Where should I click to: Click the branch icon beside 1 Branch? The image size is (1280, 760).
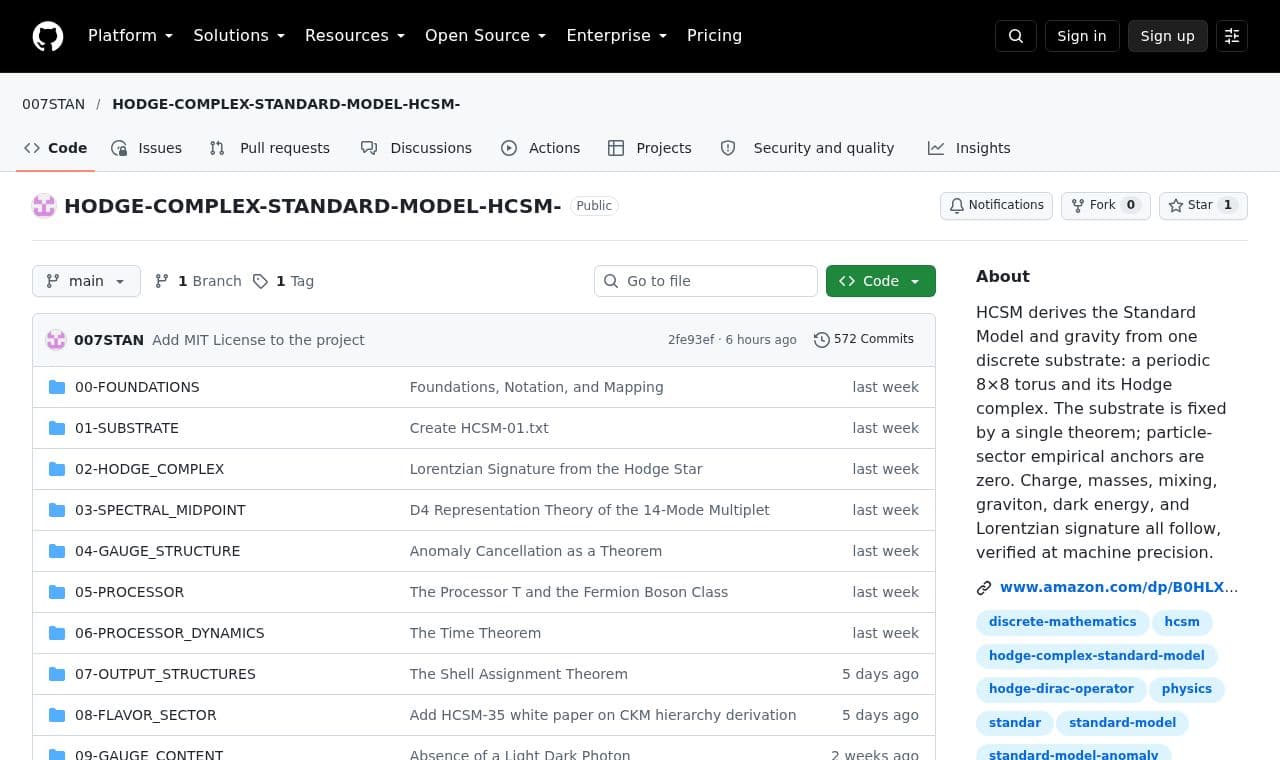[x=162, y=281]
